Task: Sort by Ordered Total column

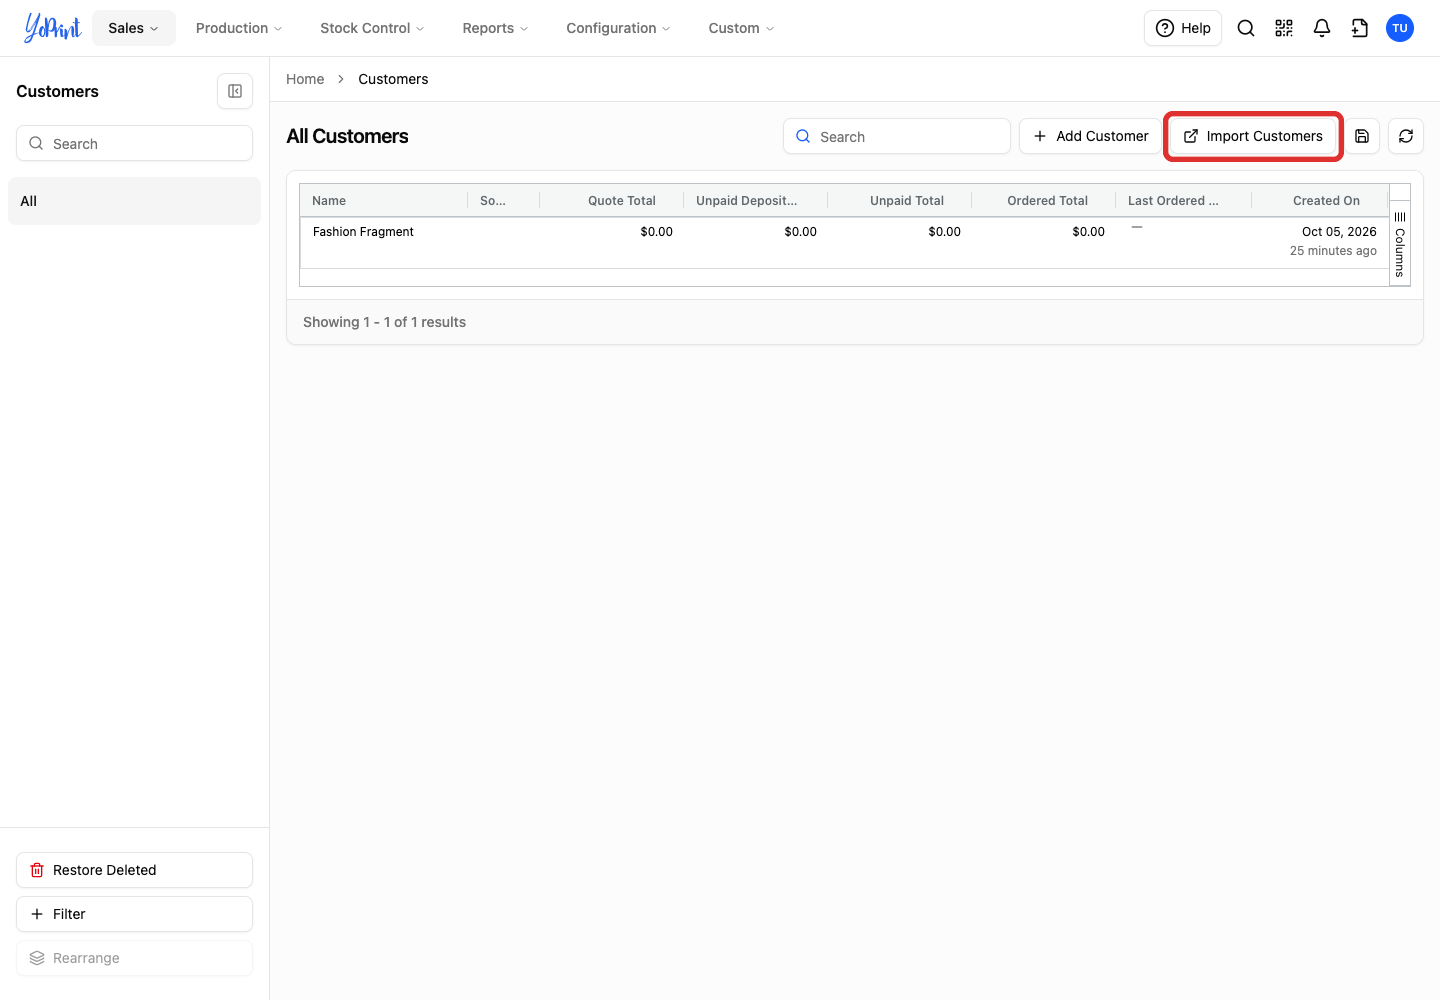Action: (x=1044, y=200)
